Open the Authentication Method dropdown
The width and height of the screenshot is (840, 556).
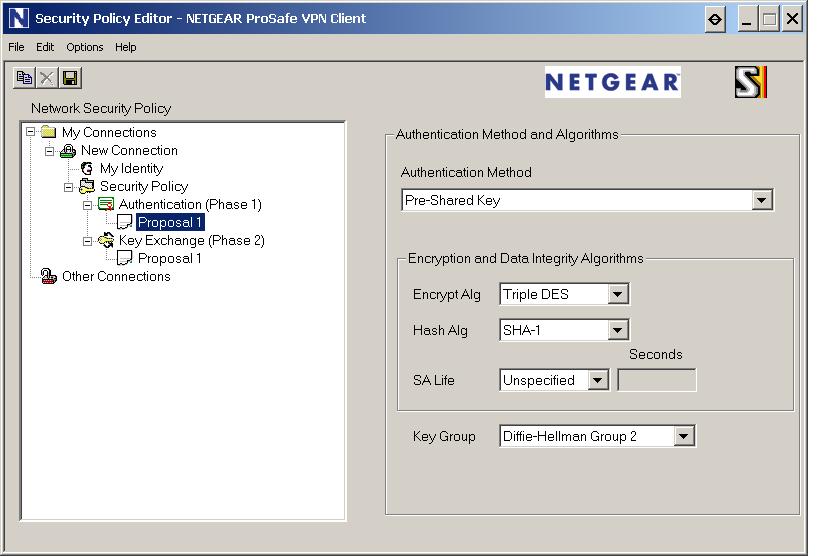[762, 200]
